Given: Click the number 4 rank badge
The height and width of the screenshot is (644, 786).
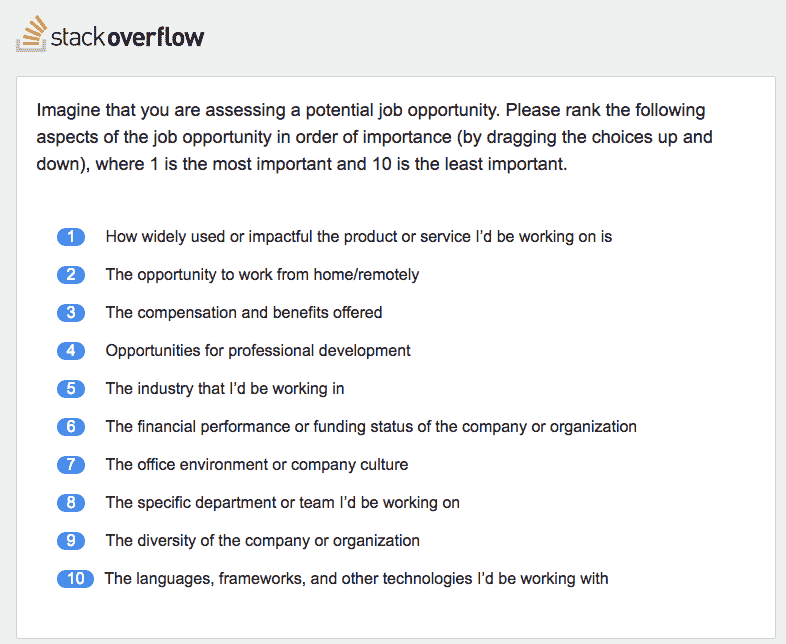Looking at the screenshot, I should [71, 351].
